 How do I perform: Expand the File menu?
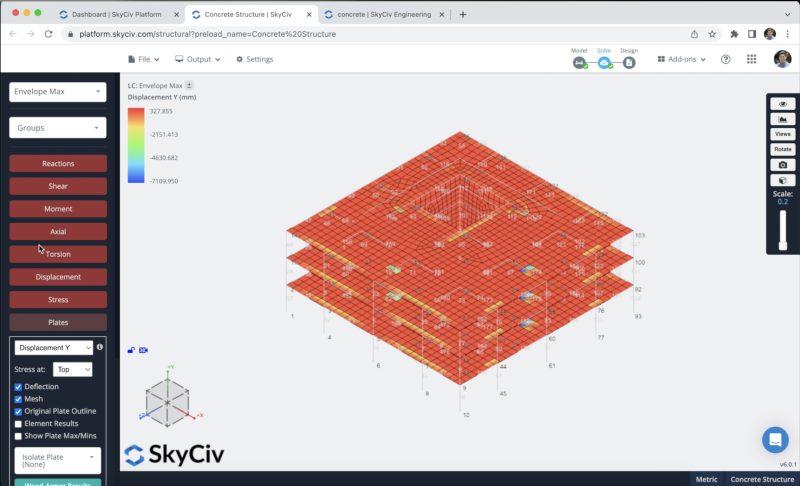coord(143,59)
